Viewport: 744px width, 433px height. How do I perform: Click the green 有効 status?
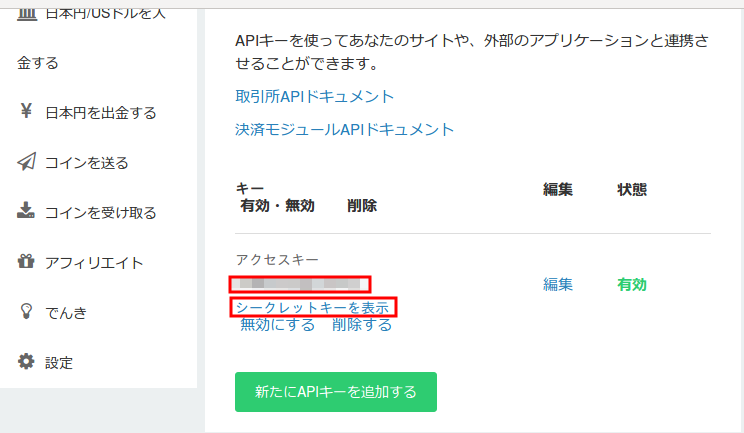click(632, 284)
